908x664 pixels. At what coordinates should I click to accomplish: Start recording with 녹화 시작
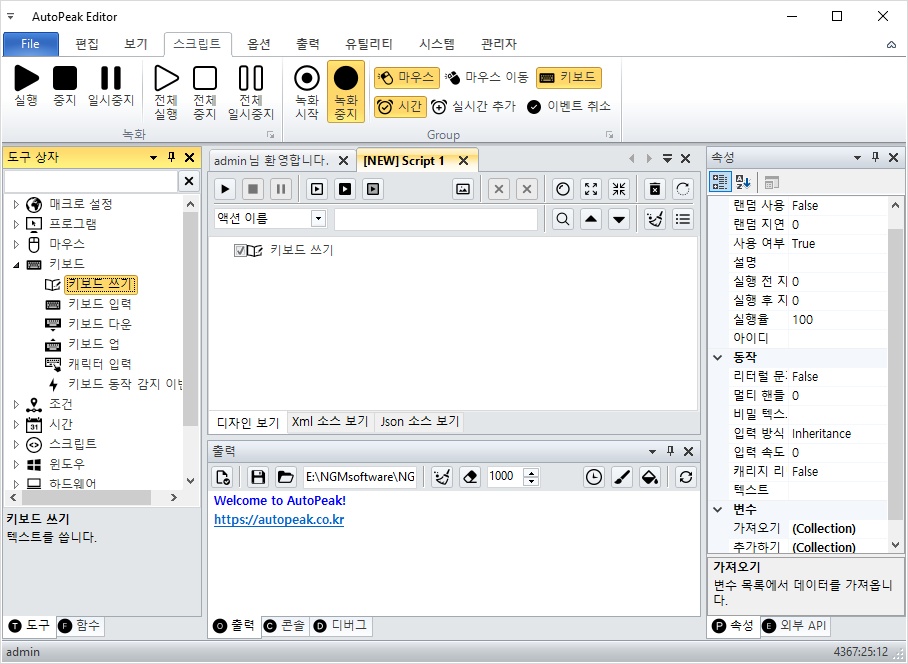(307, 93)
